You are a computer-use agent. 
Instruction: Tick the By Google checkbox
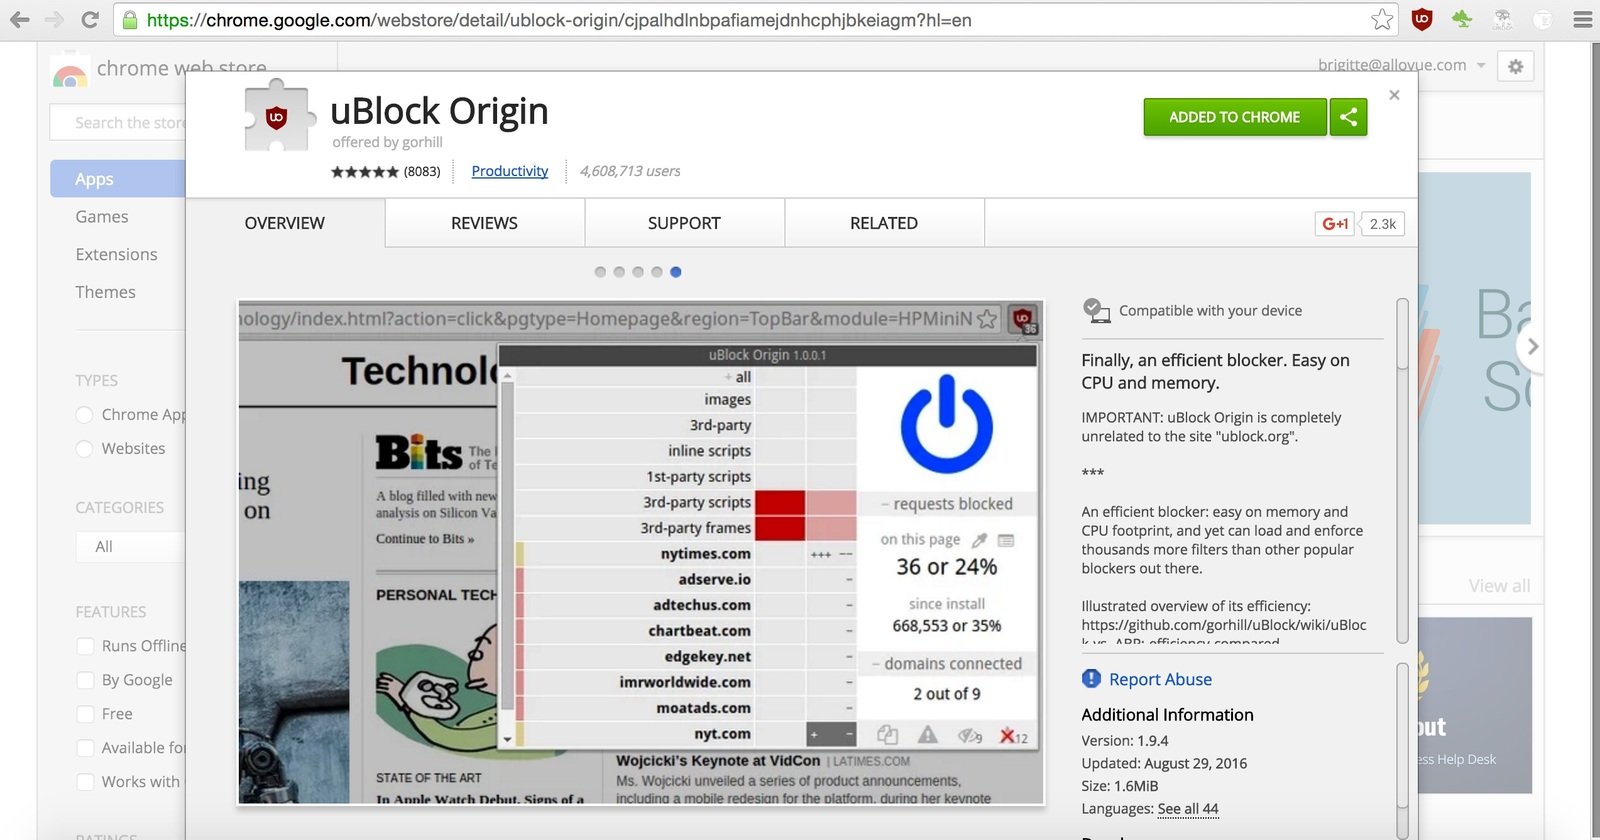(86, 680)
